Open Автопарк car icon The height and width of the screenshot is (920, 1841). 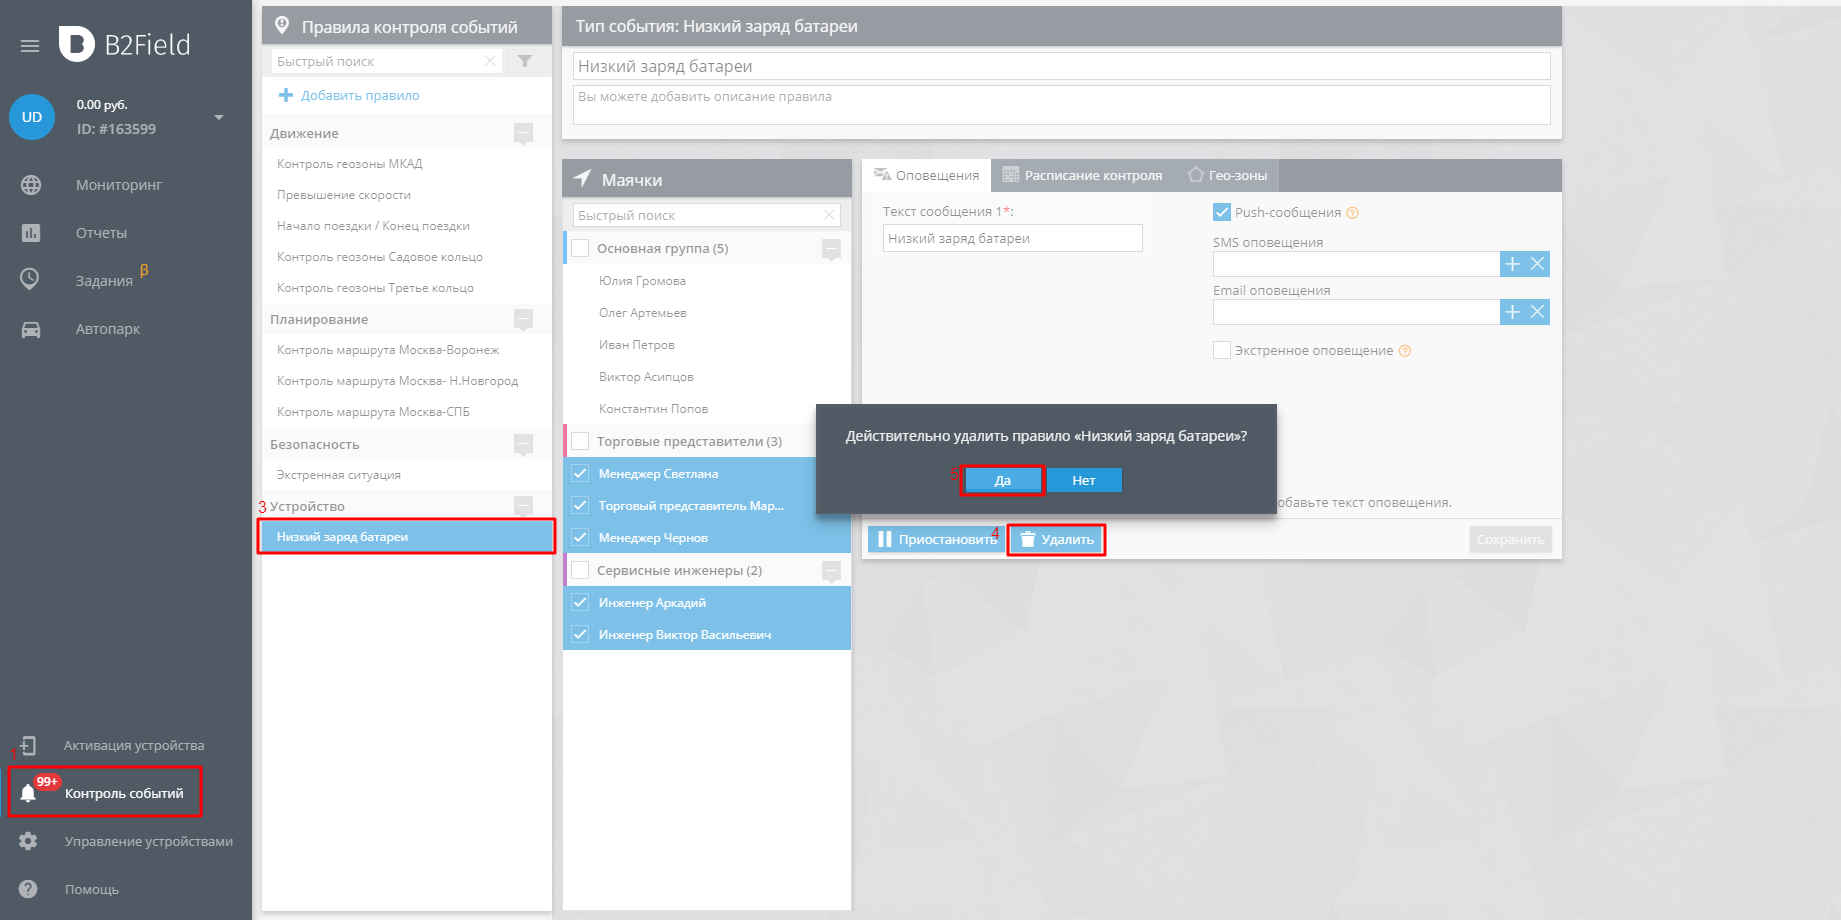point(31,329)
